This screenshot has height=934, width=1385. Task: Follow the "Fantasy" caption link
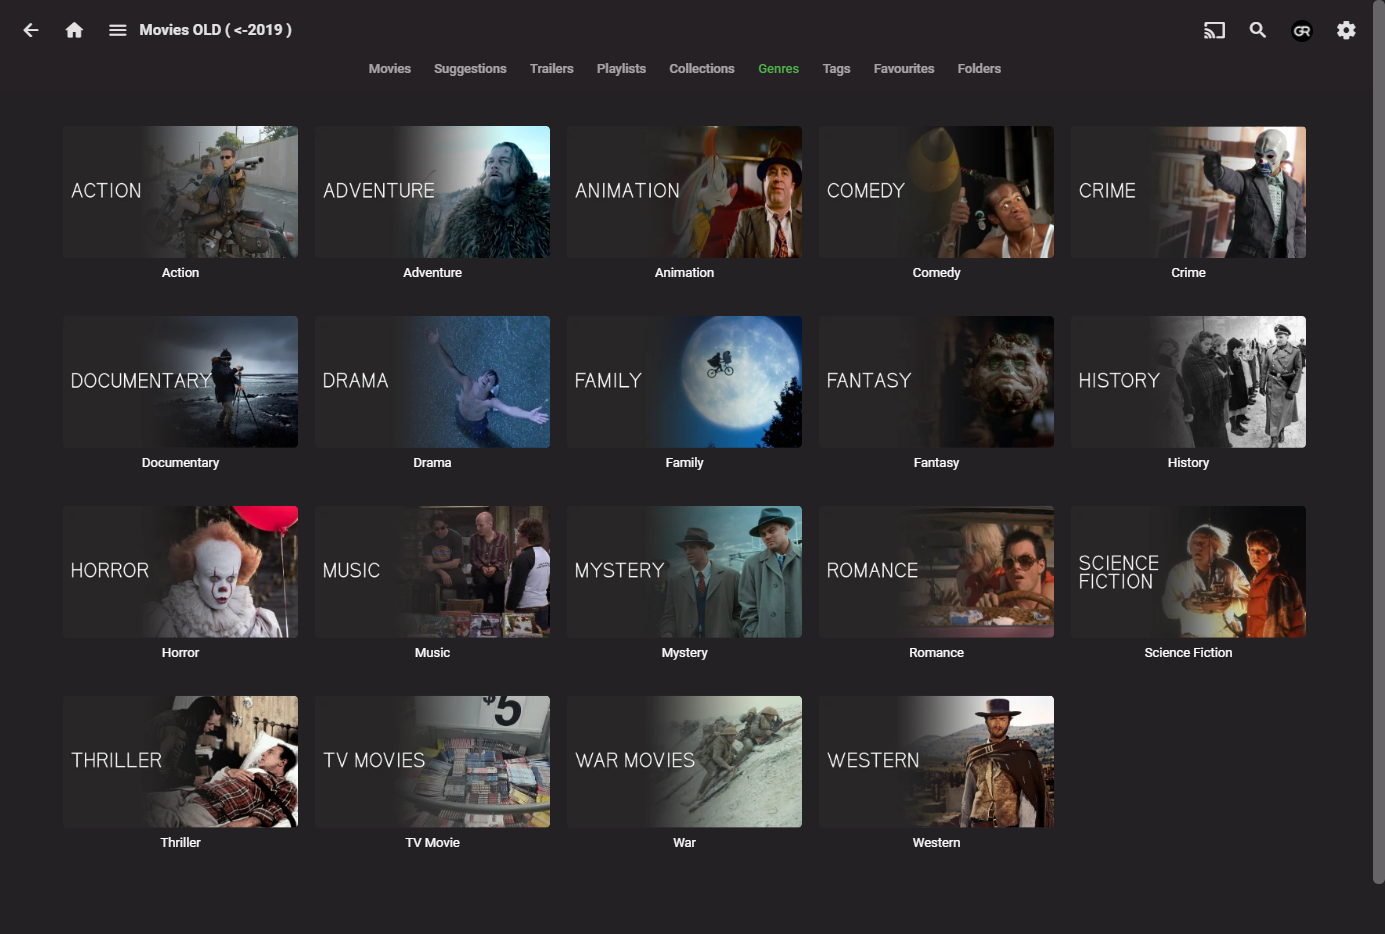(x=936, y=463)
